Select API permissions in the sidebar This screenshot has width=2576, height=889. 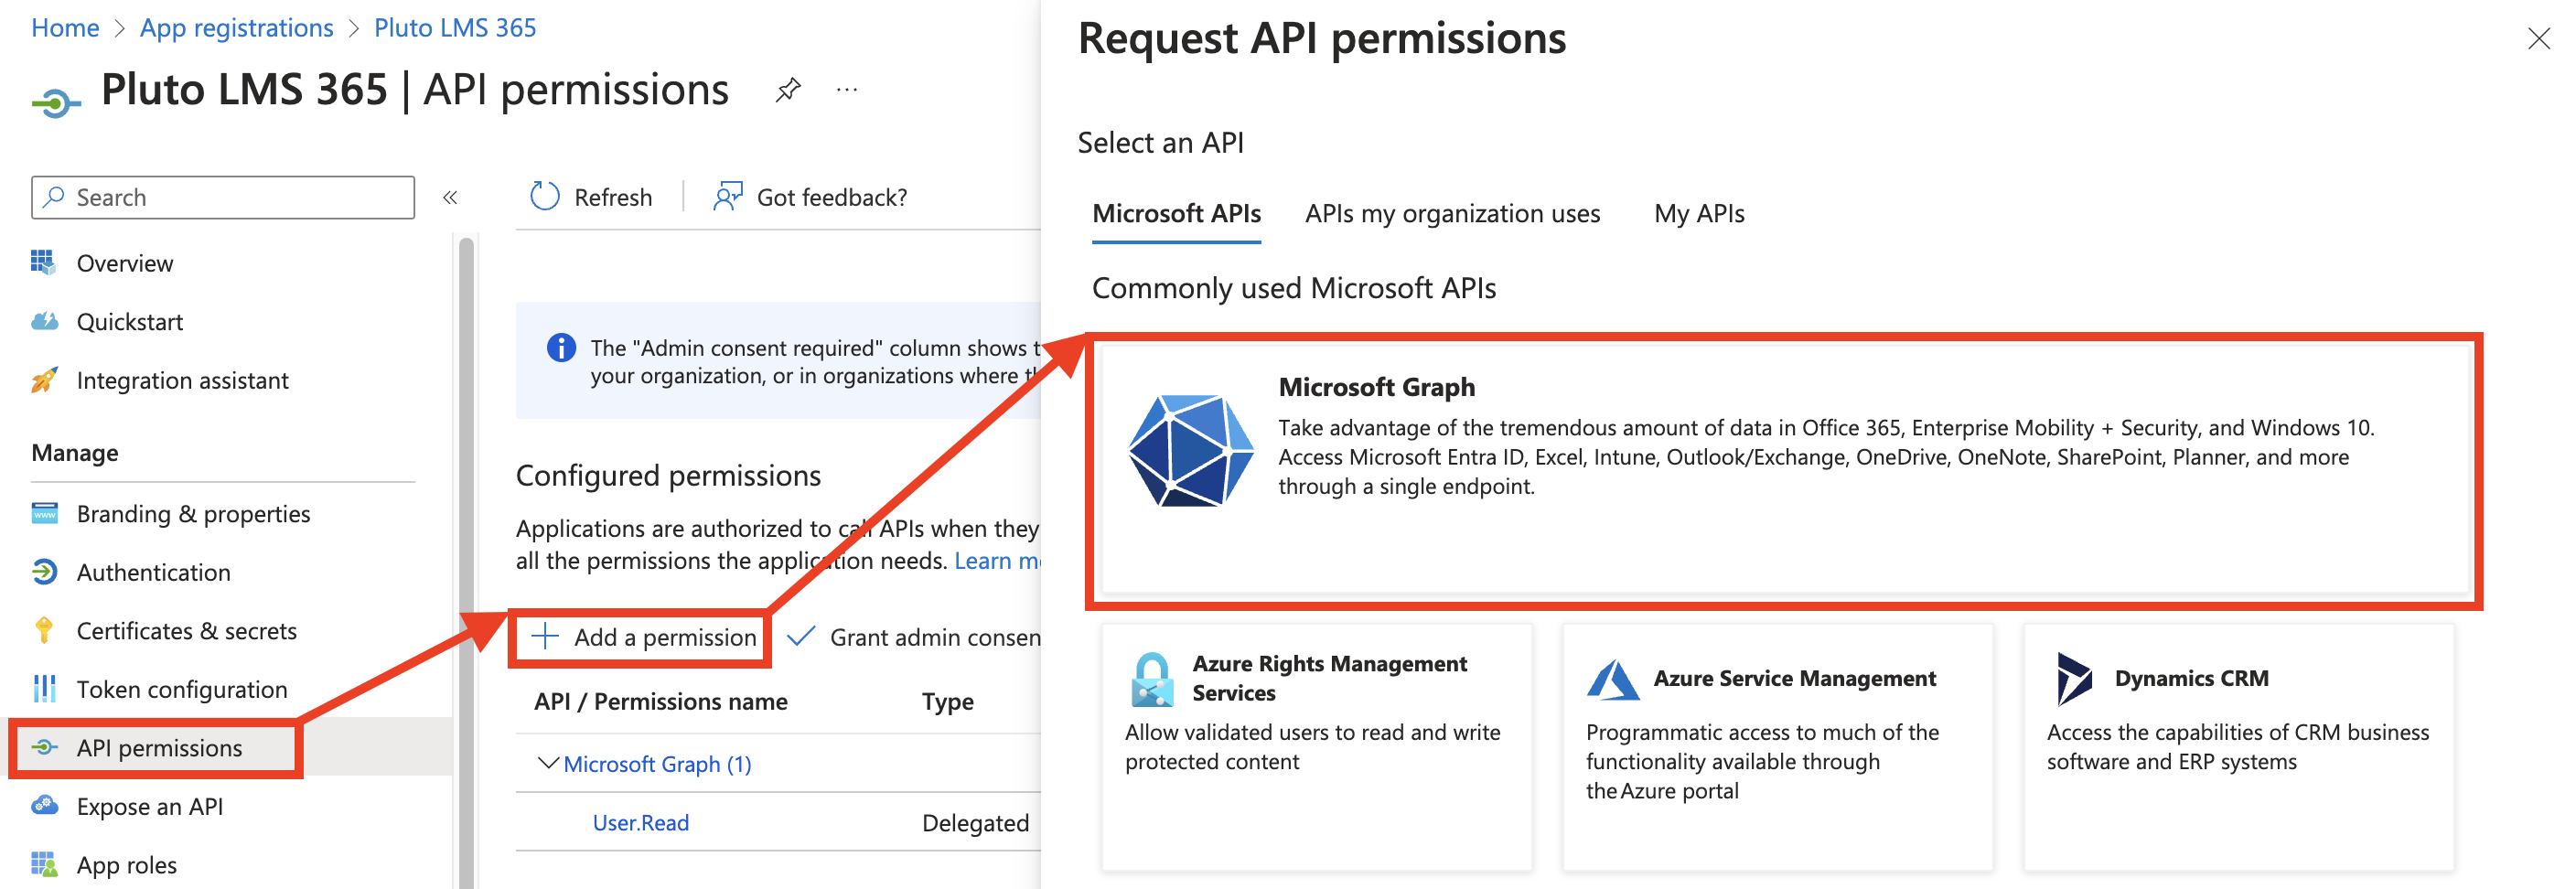(x=159, y=748)
